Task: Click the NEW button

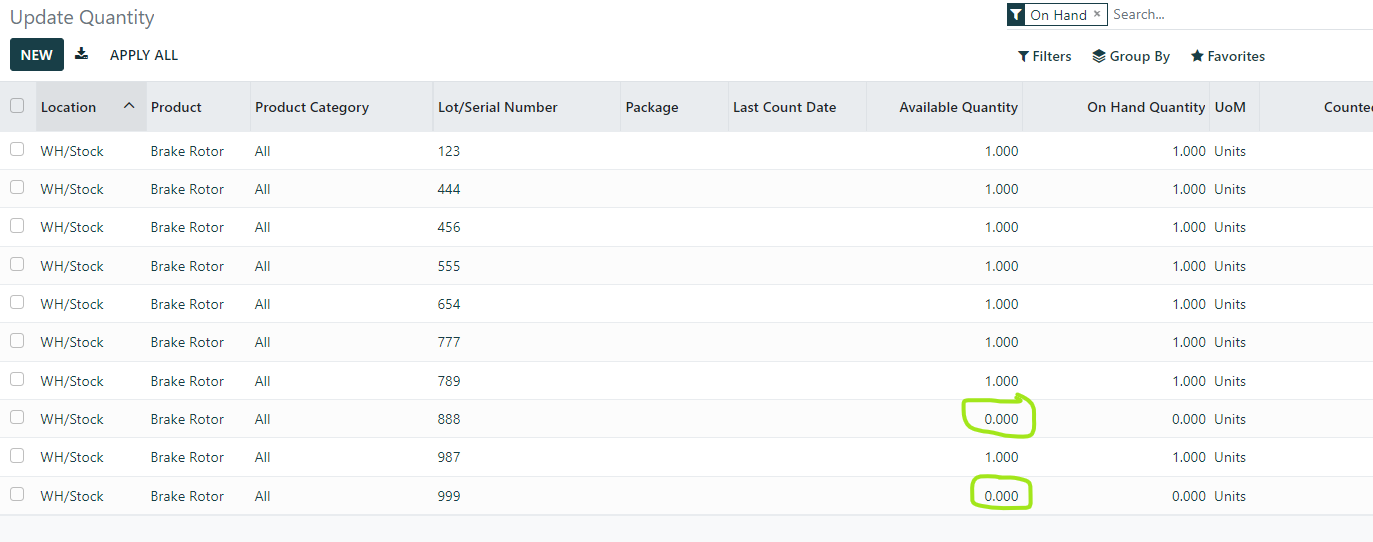Action: click(x=37, y=55)
